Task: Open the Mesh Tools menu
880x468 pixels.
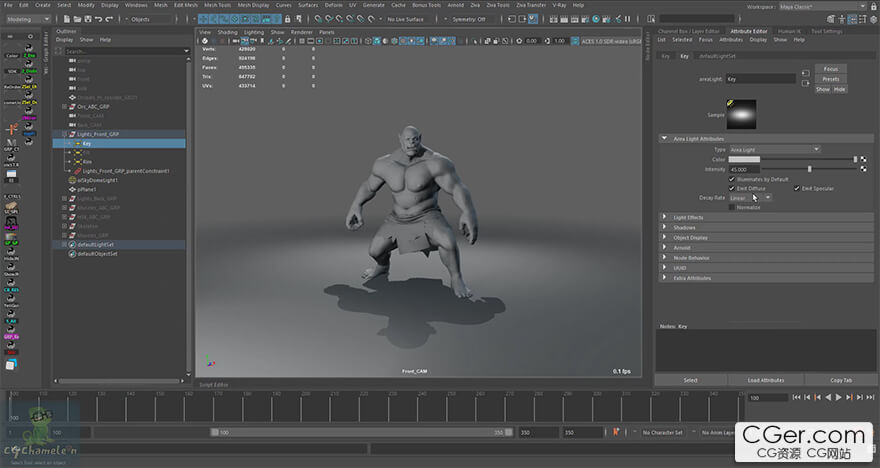Action: 217,5
